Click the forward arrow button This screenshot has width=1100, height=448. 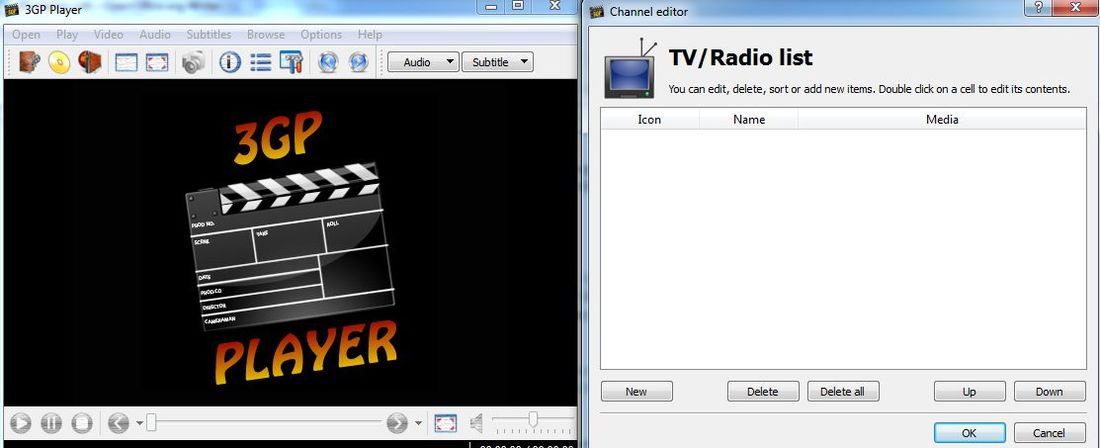[x=397, y=423]
